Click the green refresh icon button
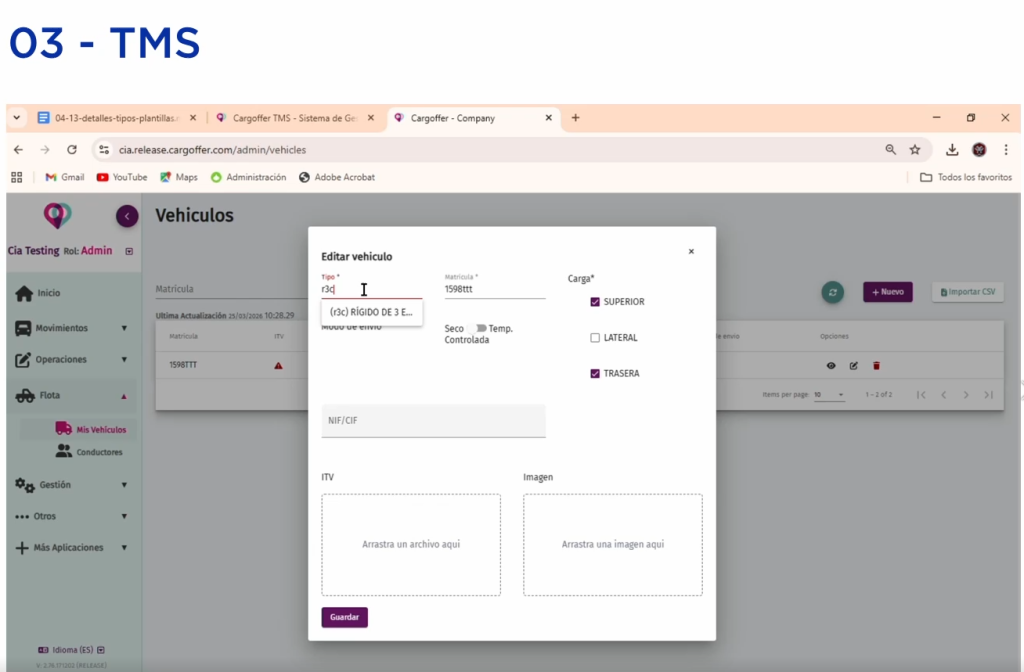 click(x=832, y=292)
